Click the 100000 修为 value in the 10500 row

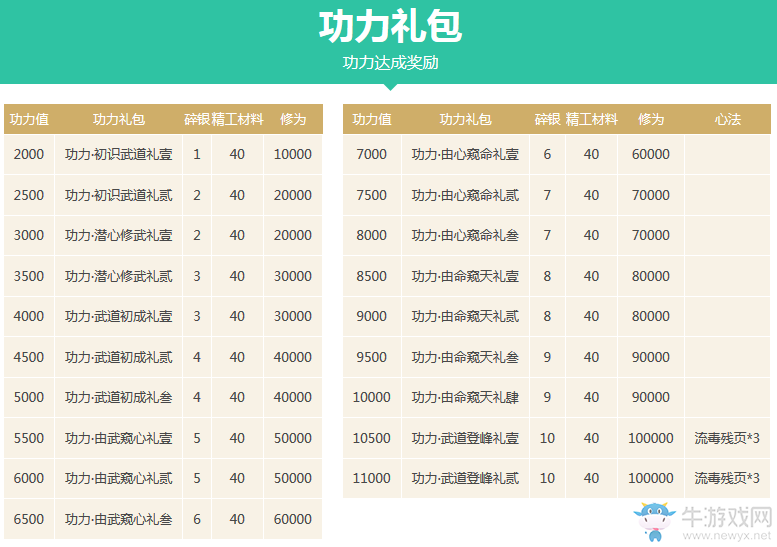click(x=651, y=438)
